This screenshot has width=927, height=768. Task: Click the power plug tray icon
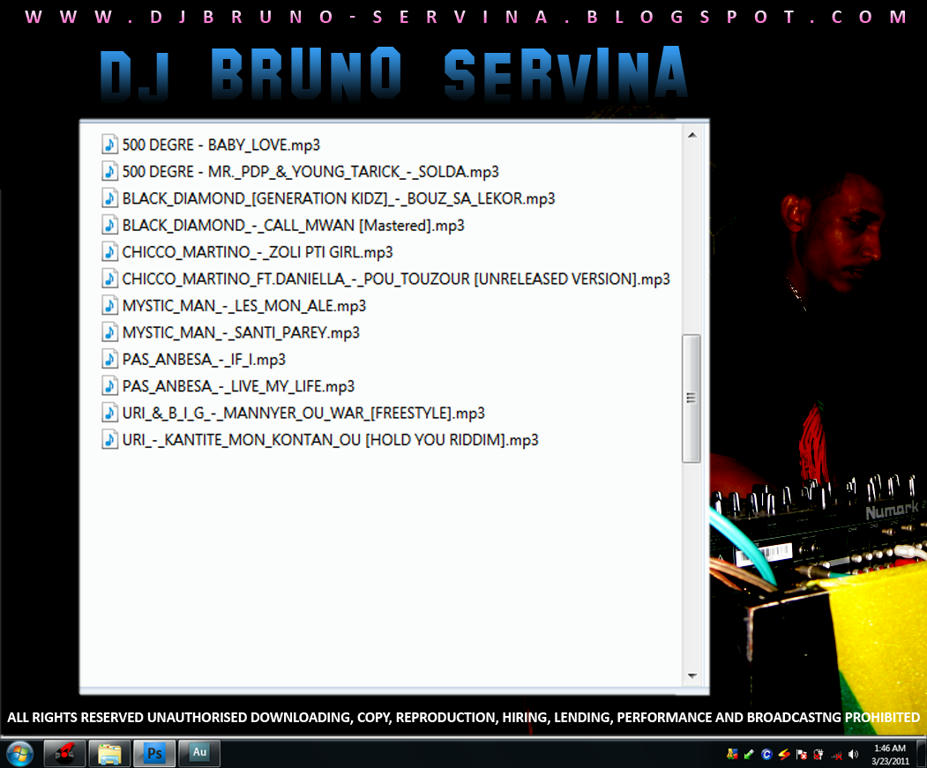(819, 754)
